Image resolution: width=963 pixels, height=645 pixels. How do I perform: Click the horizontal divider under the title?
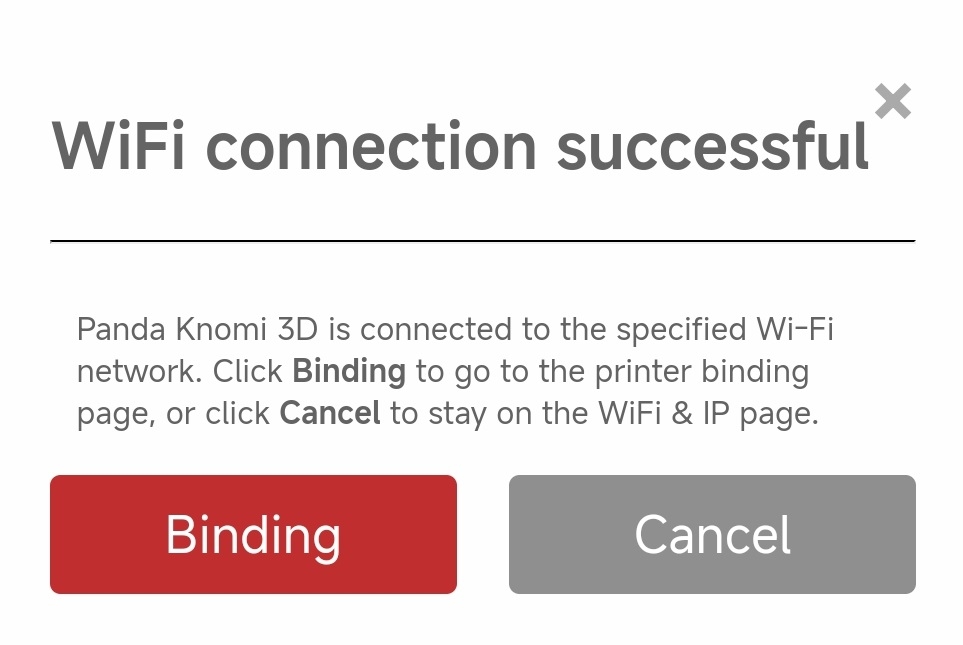(x=482, y=241)
